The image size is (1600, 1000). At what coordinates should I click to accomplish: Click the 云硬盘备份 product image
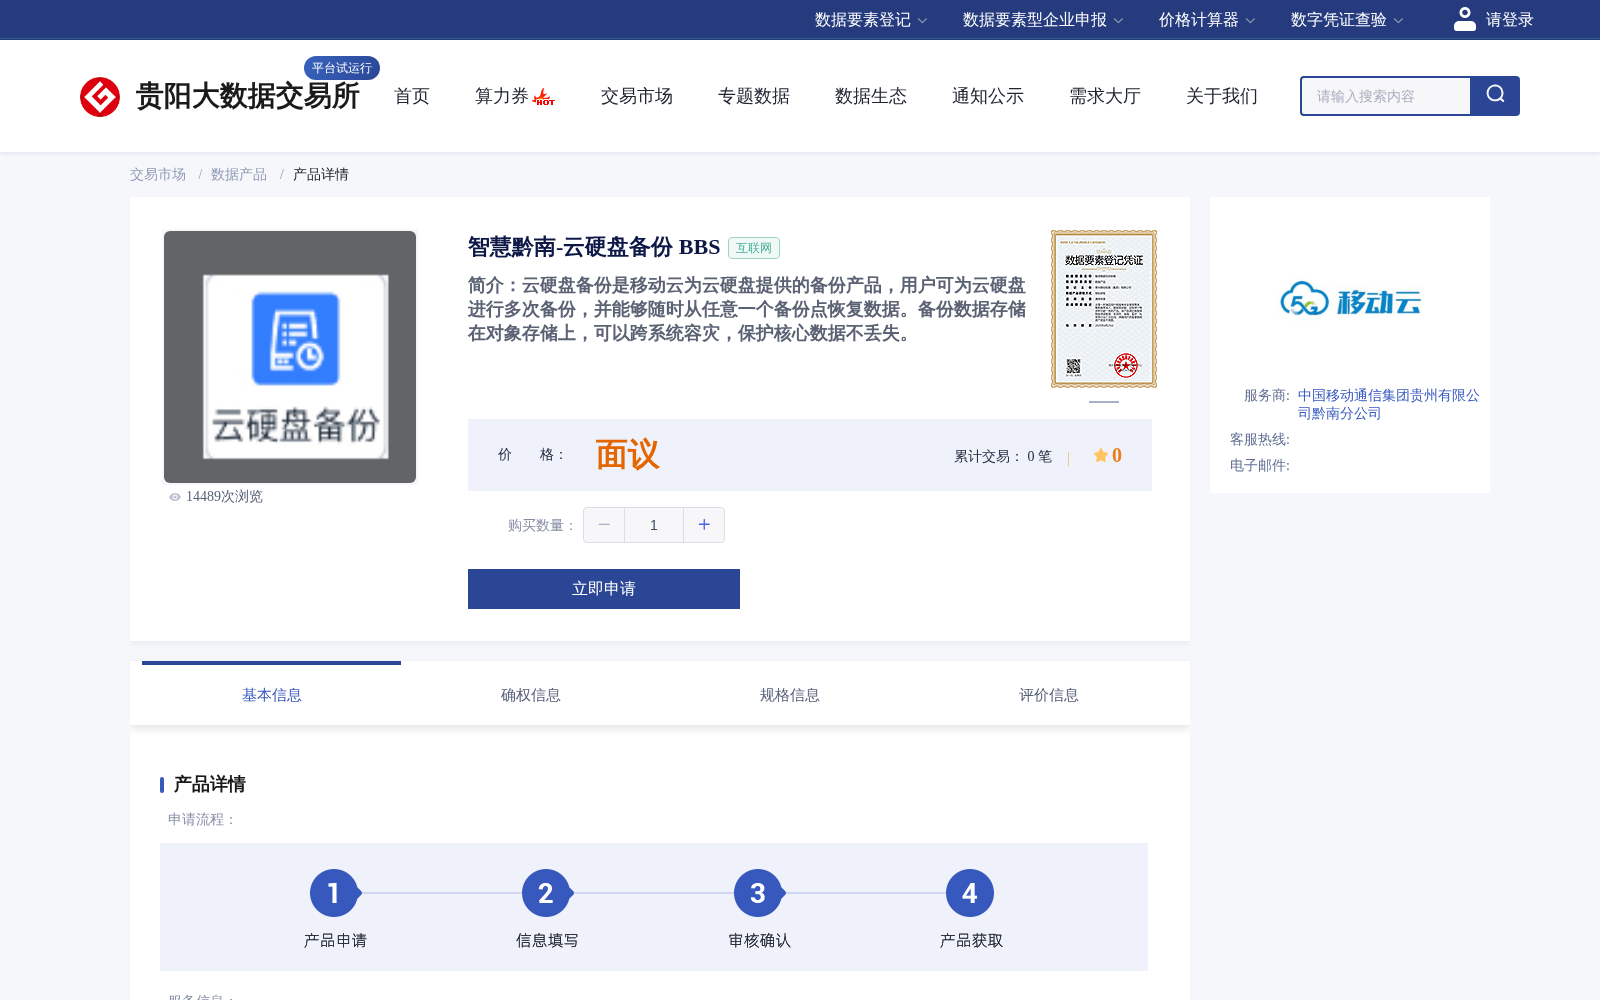(290, 357)
